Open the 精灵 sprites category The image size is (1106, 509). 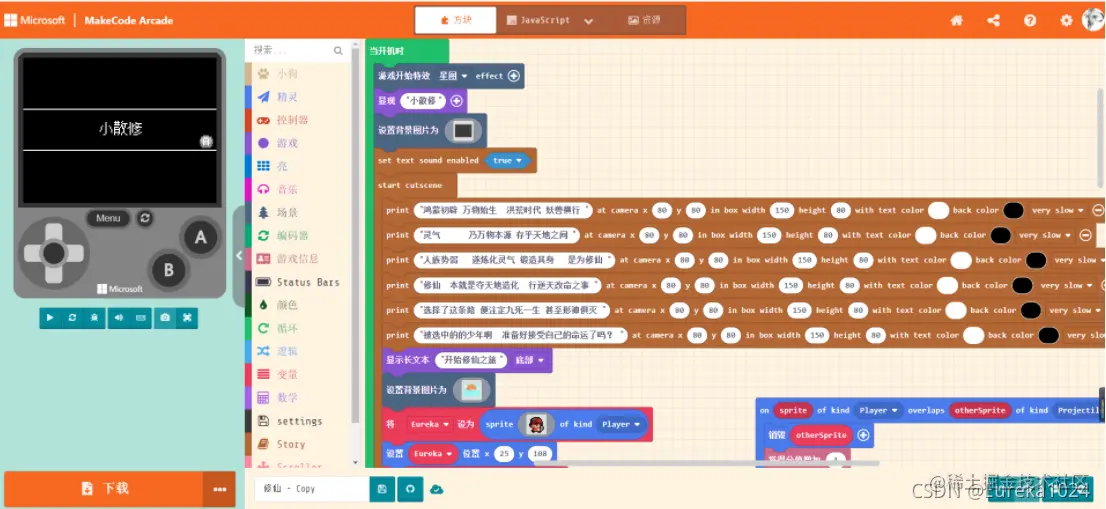point(297,97)
